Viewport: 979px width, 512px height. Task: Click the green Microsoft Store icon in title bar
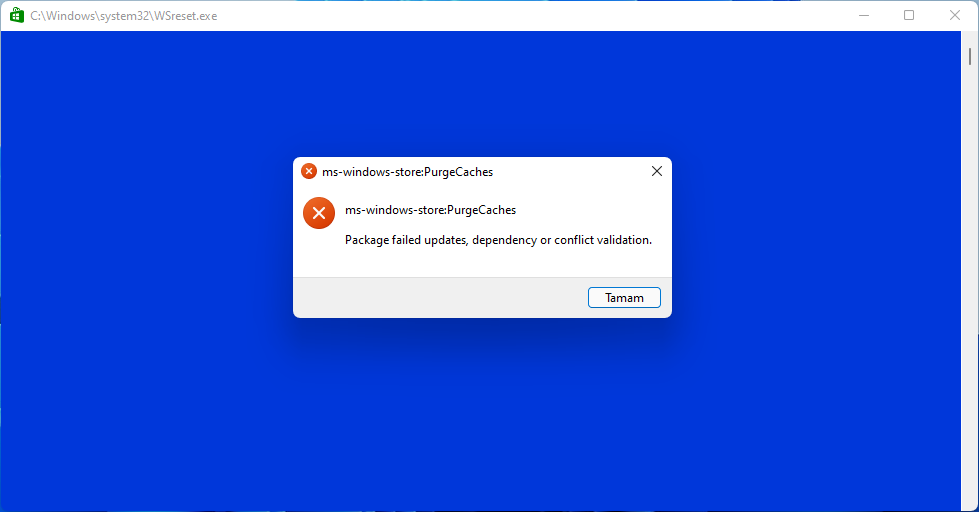17,16
